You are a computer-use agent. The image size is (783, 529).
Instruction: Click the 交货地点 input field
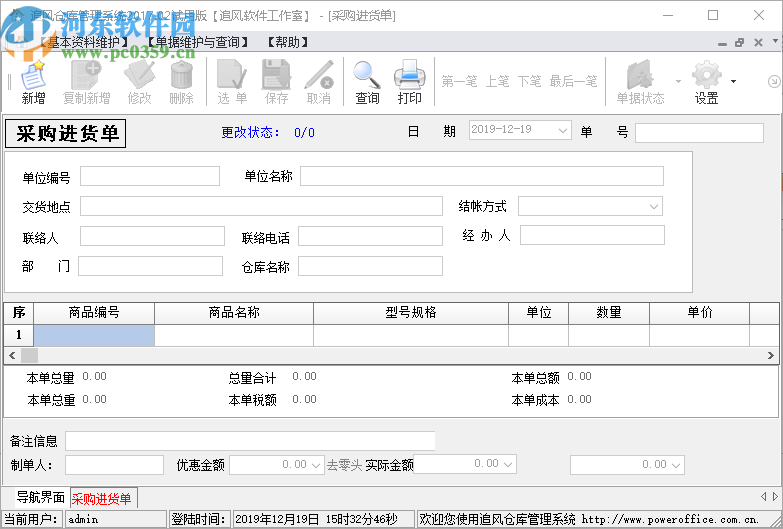pos(261,206)
